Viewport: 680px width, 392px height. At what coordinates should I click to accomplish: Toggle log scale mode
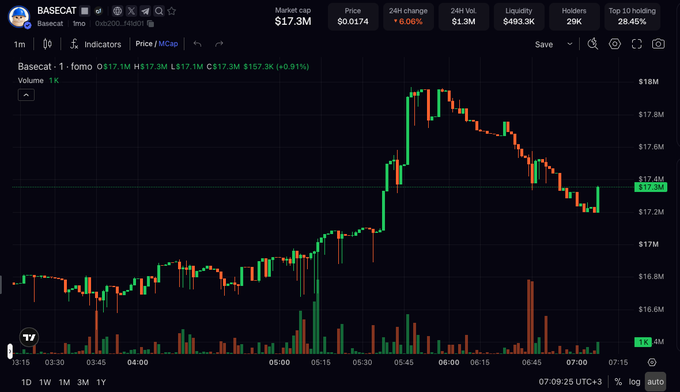(634, 382)
